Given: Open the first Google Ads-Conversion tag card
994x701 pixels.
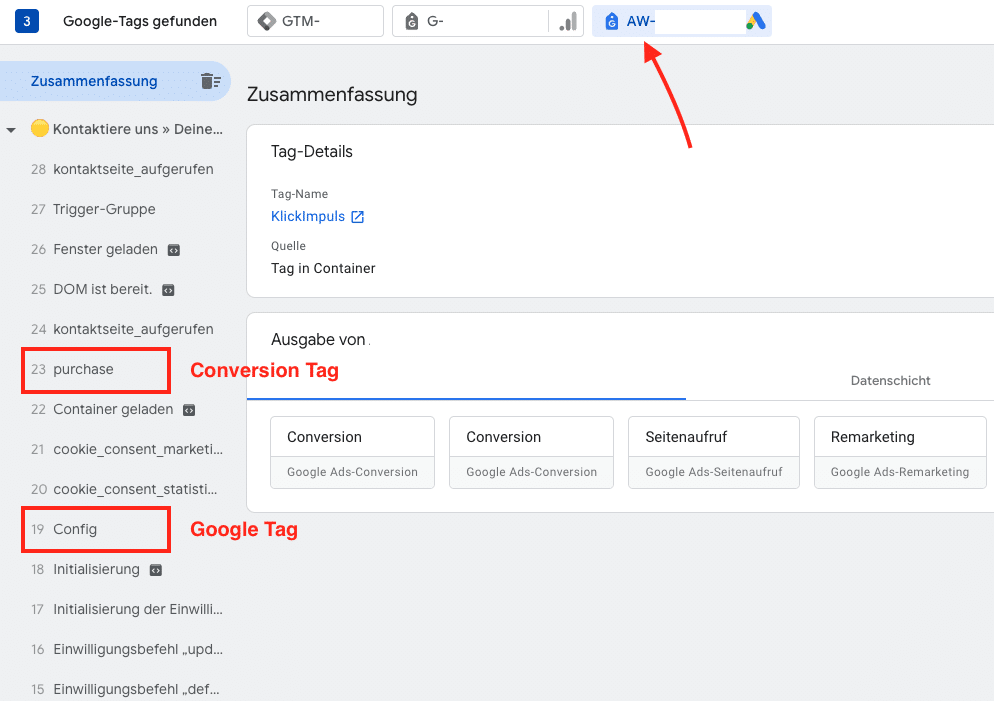Looking at the screenshot, I should click(x=352, y=452).
